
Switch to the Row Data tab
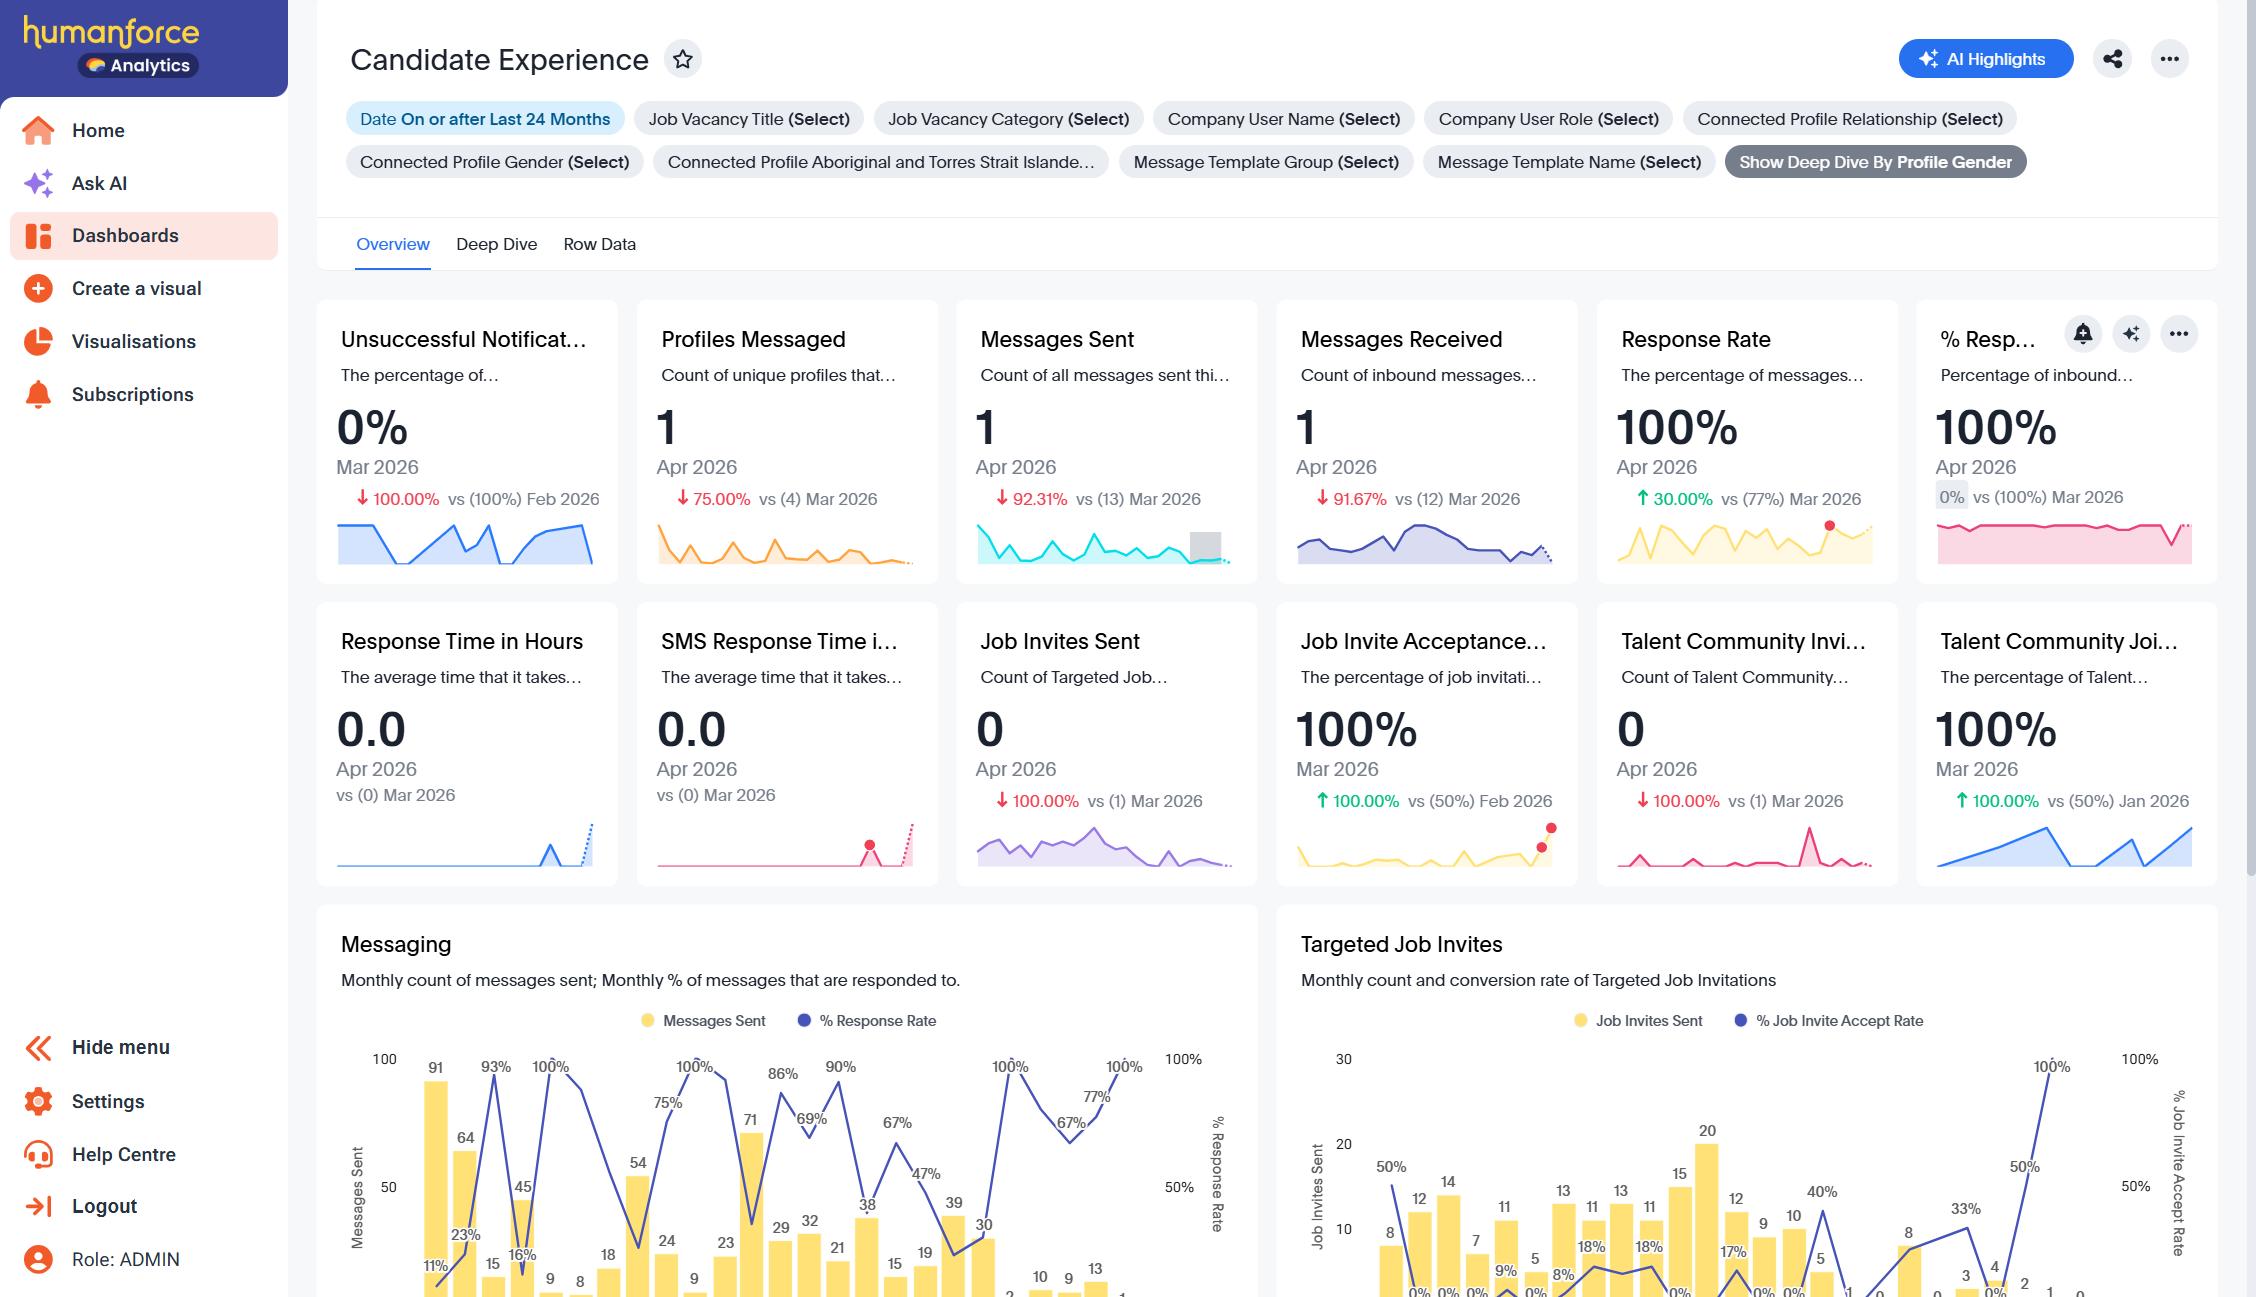(x=599, y=245)
